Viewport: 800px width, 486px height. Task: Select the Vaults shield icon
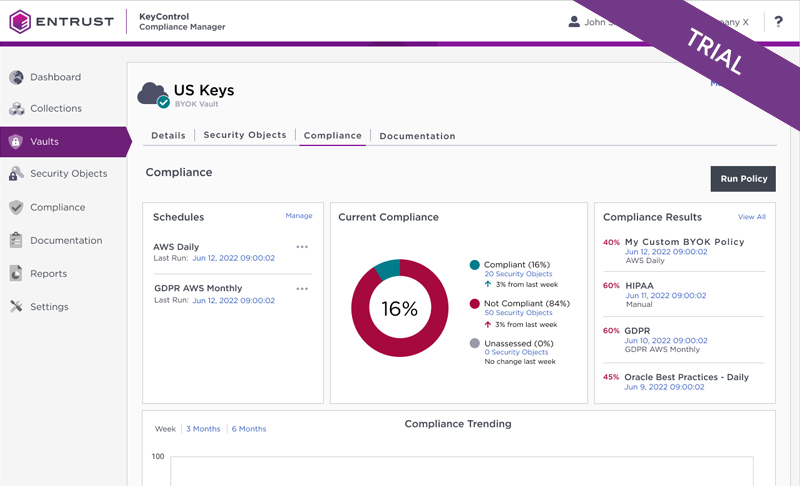[16, 141]
